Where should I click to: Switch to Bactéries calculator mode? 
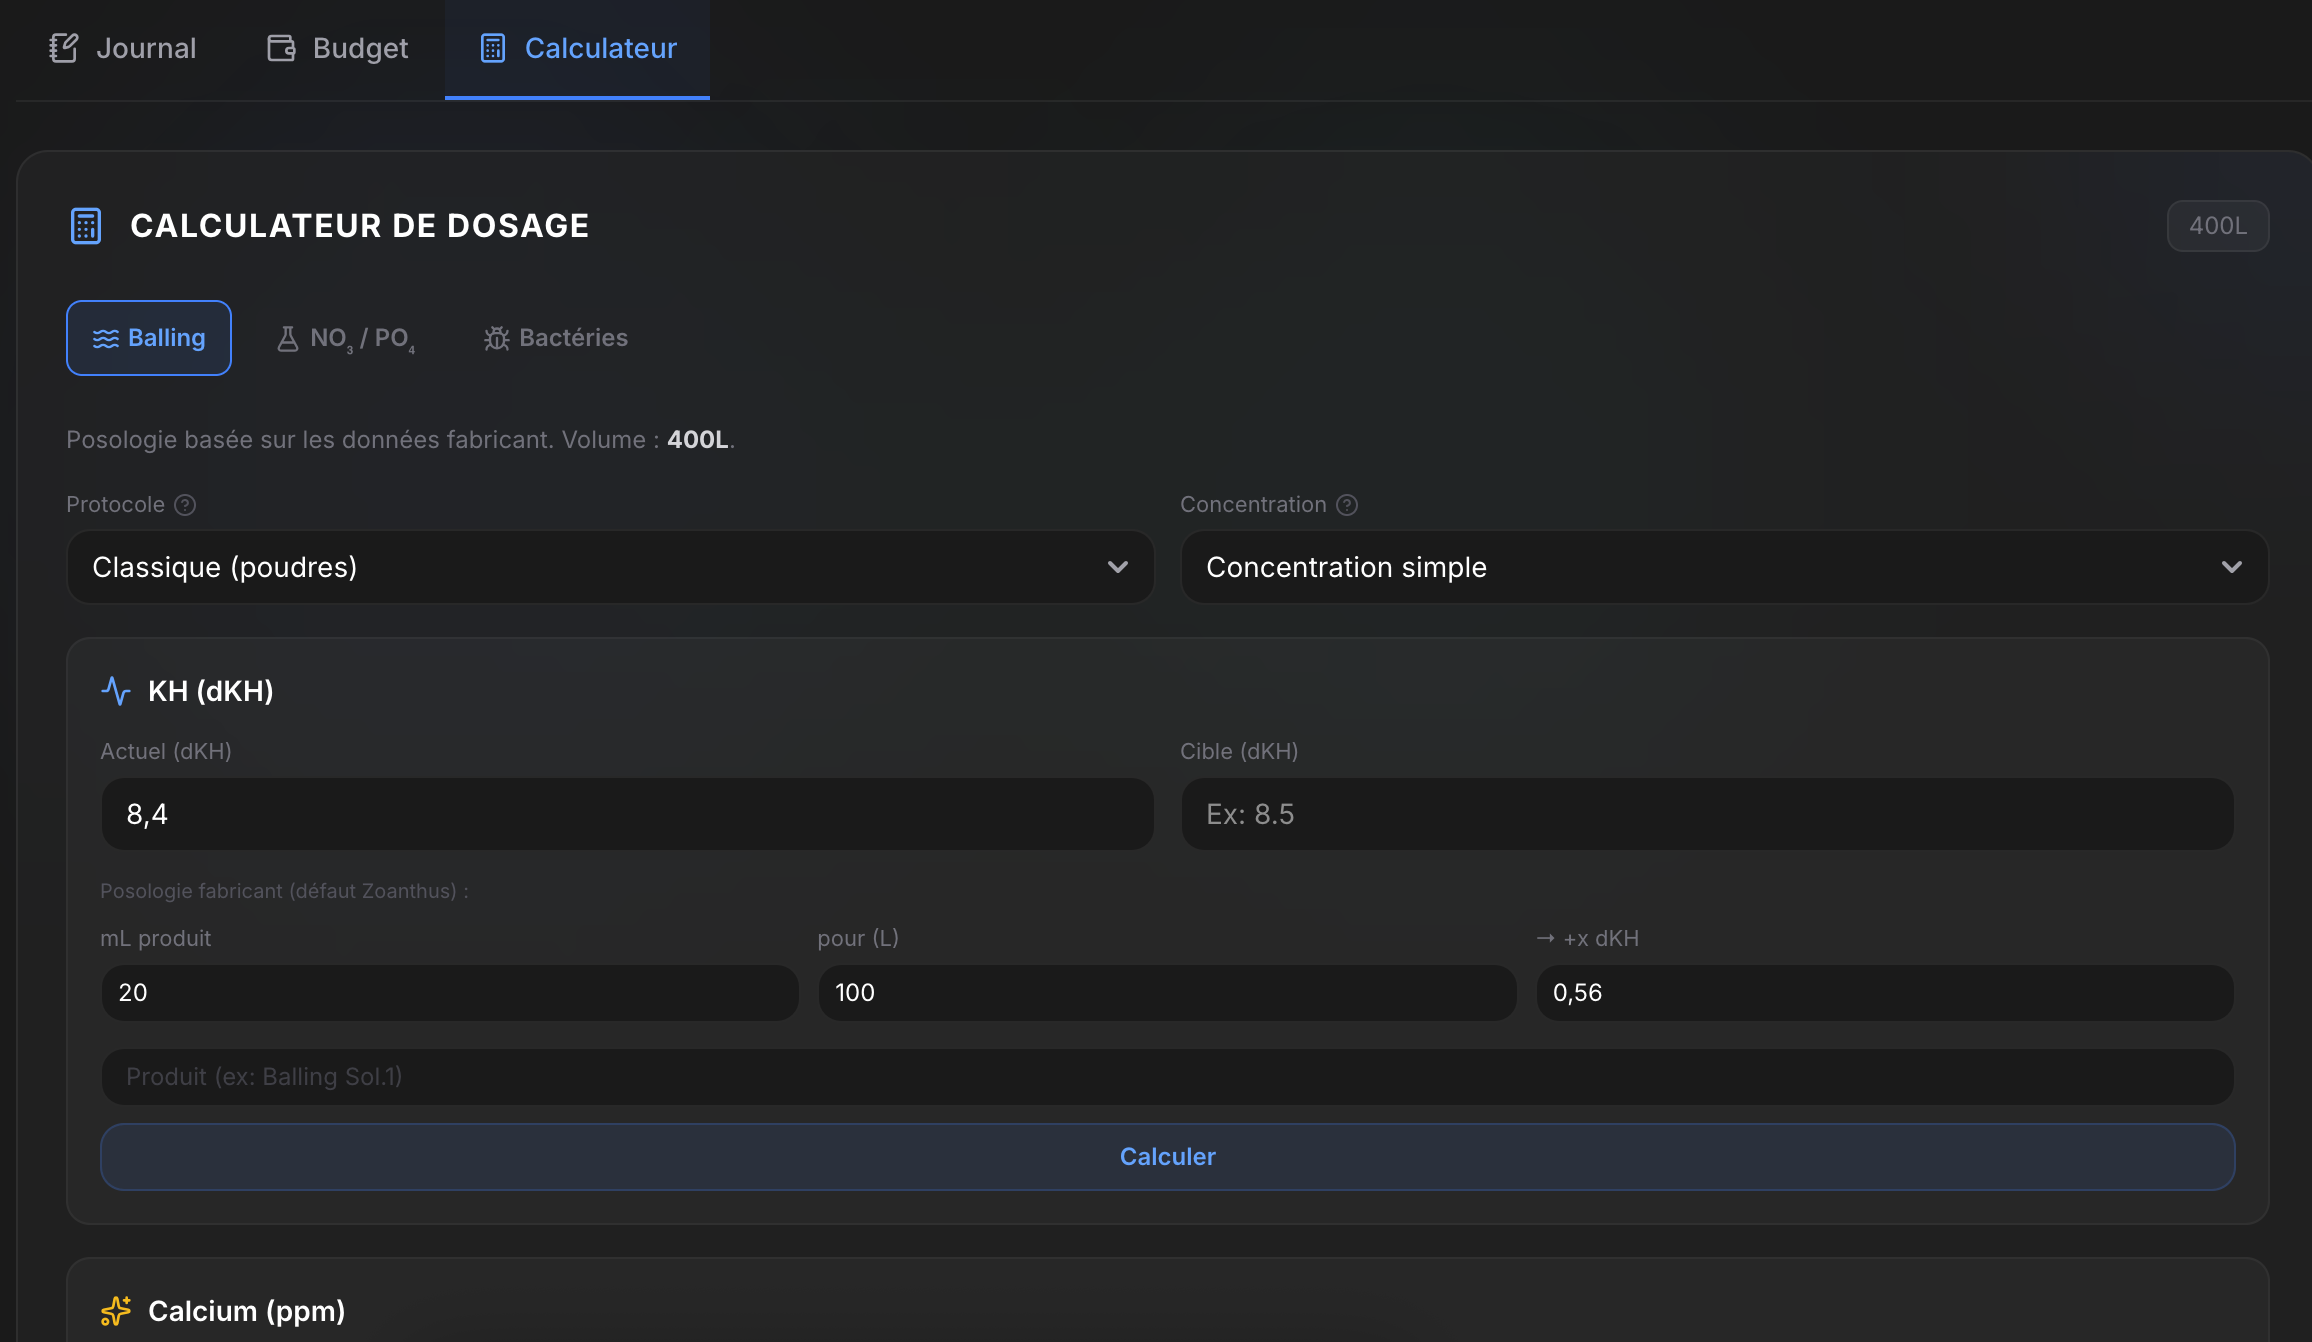tap(556, 338)
